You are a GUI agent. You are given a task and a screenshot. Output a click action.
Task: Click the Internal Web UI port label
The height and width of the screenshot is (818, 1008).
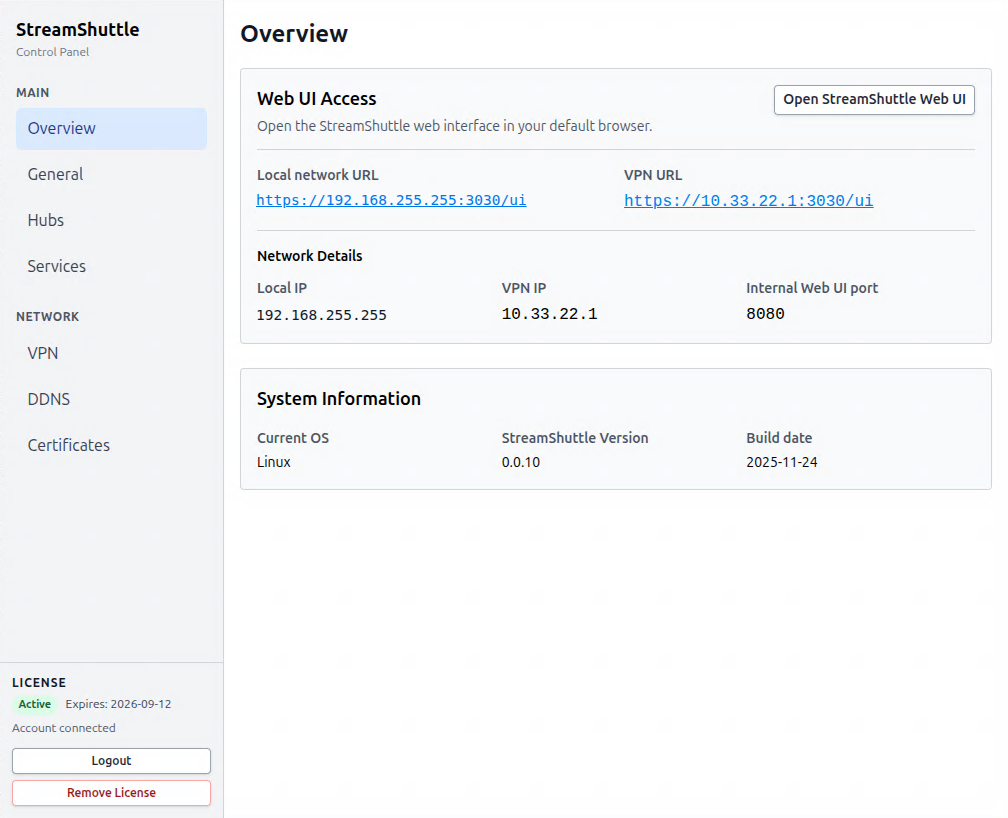coord(812,288)
